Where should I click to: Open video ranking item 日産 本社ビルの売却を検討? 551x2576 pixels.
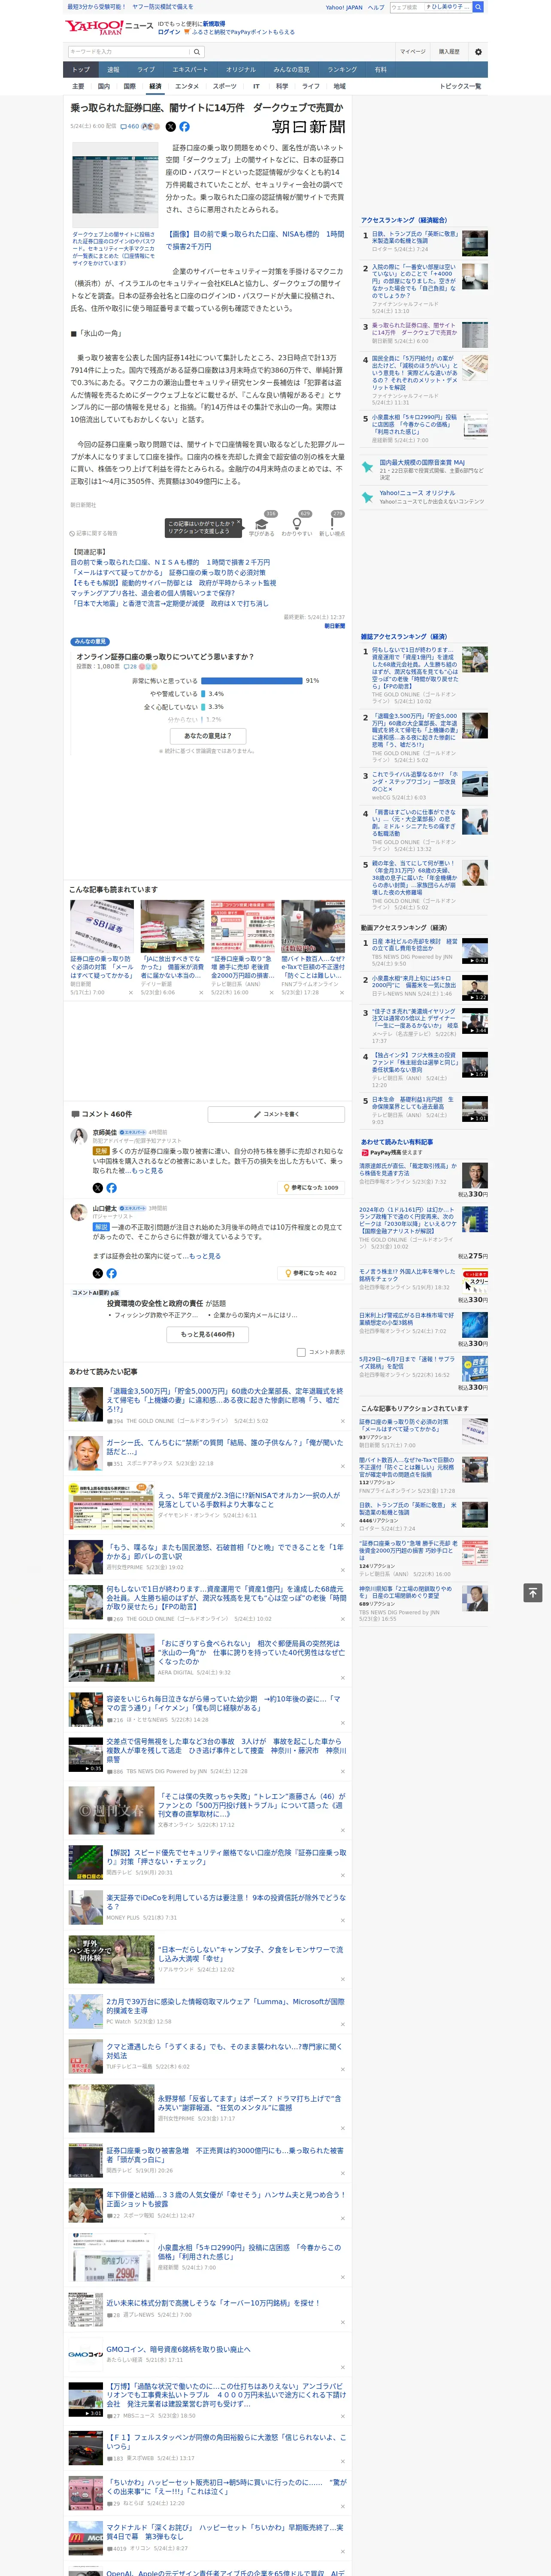pos(414,944)
